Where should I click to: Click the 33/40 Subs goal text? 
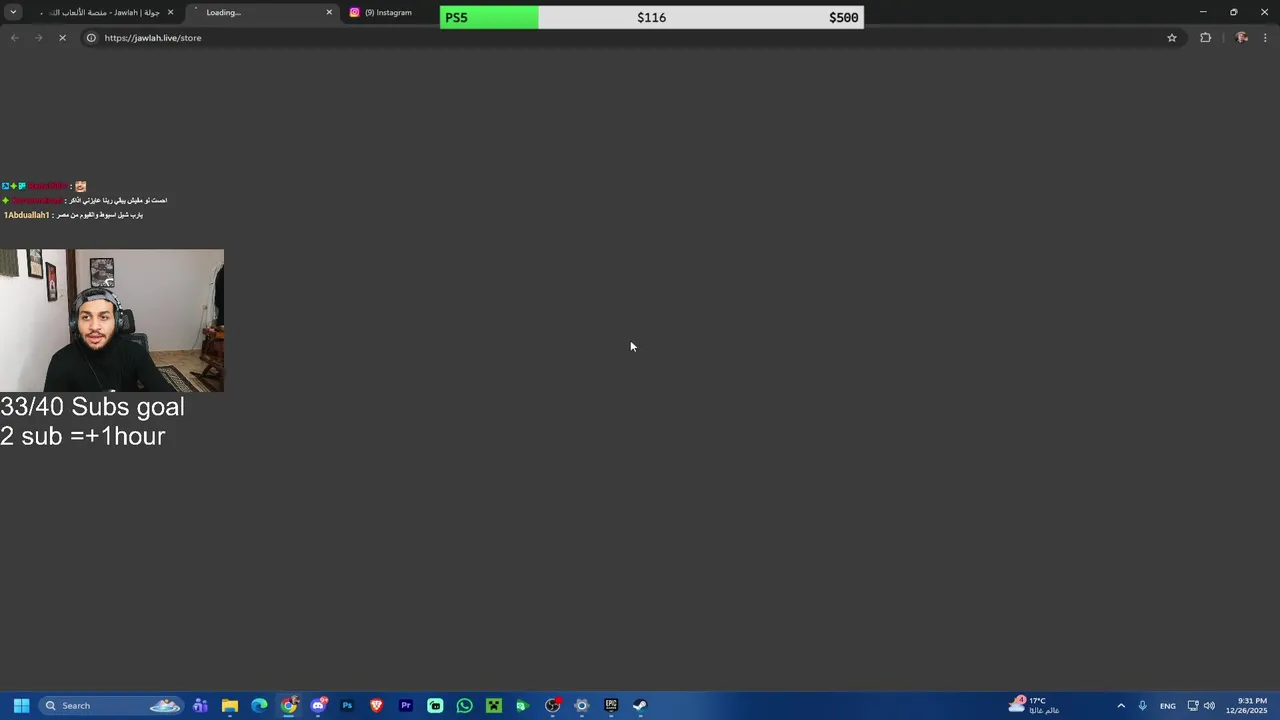tap(92, 406)
